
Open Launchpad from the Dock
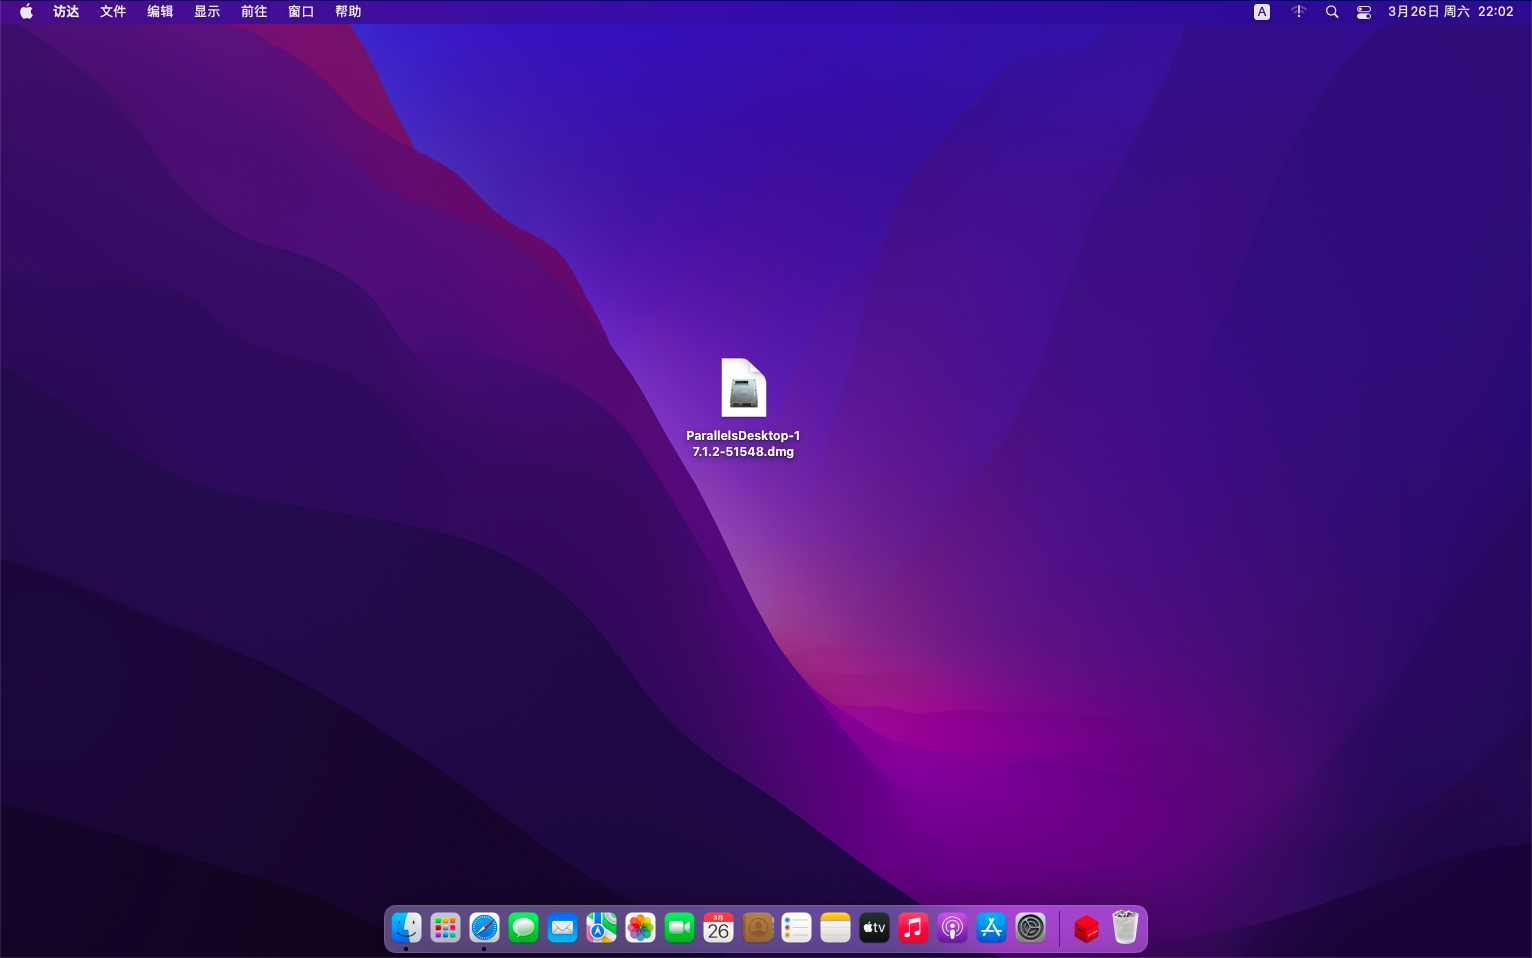click(x=445, y=927)
